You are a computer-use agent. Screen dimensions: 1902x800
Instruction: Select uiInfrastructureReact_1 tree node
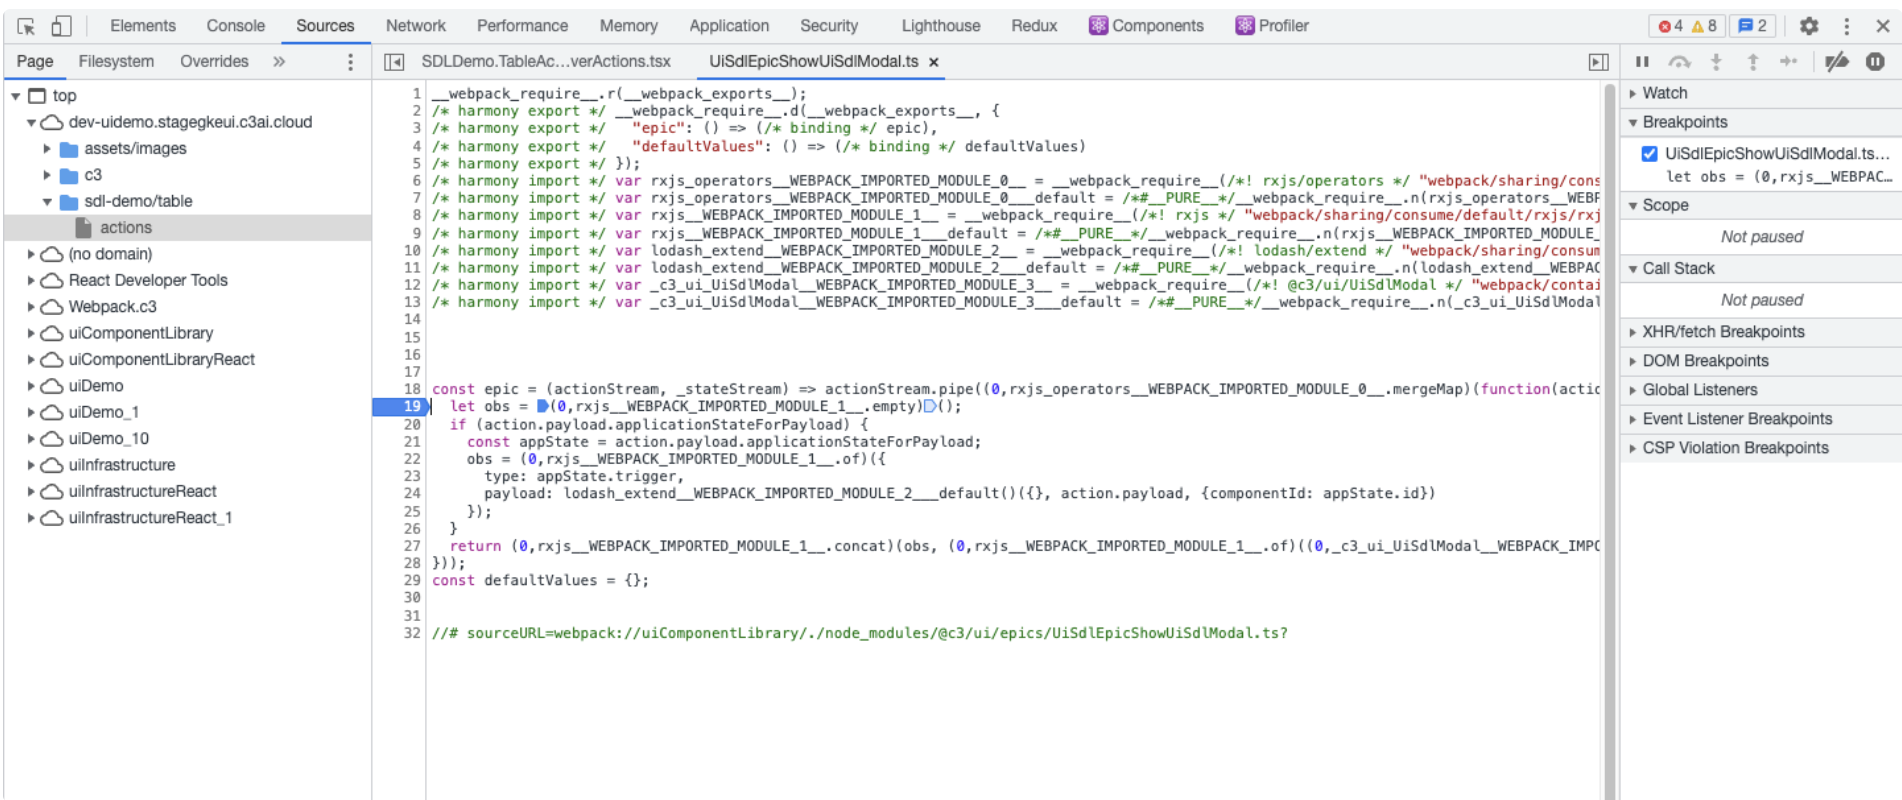[150, 518]
